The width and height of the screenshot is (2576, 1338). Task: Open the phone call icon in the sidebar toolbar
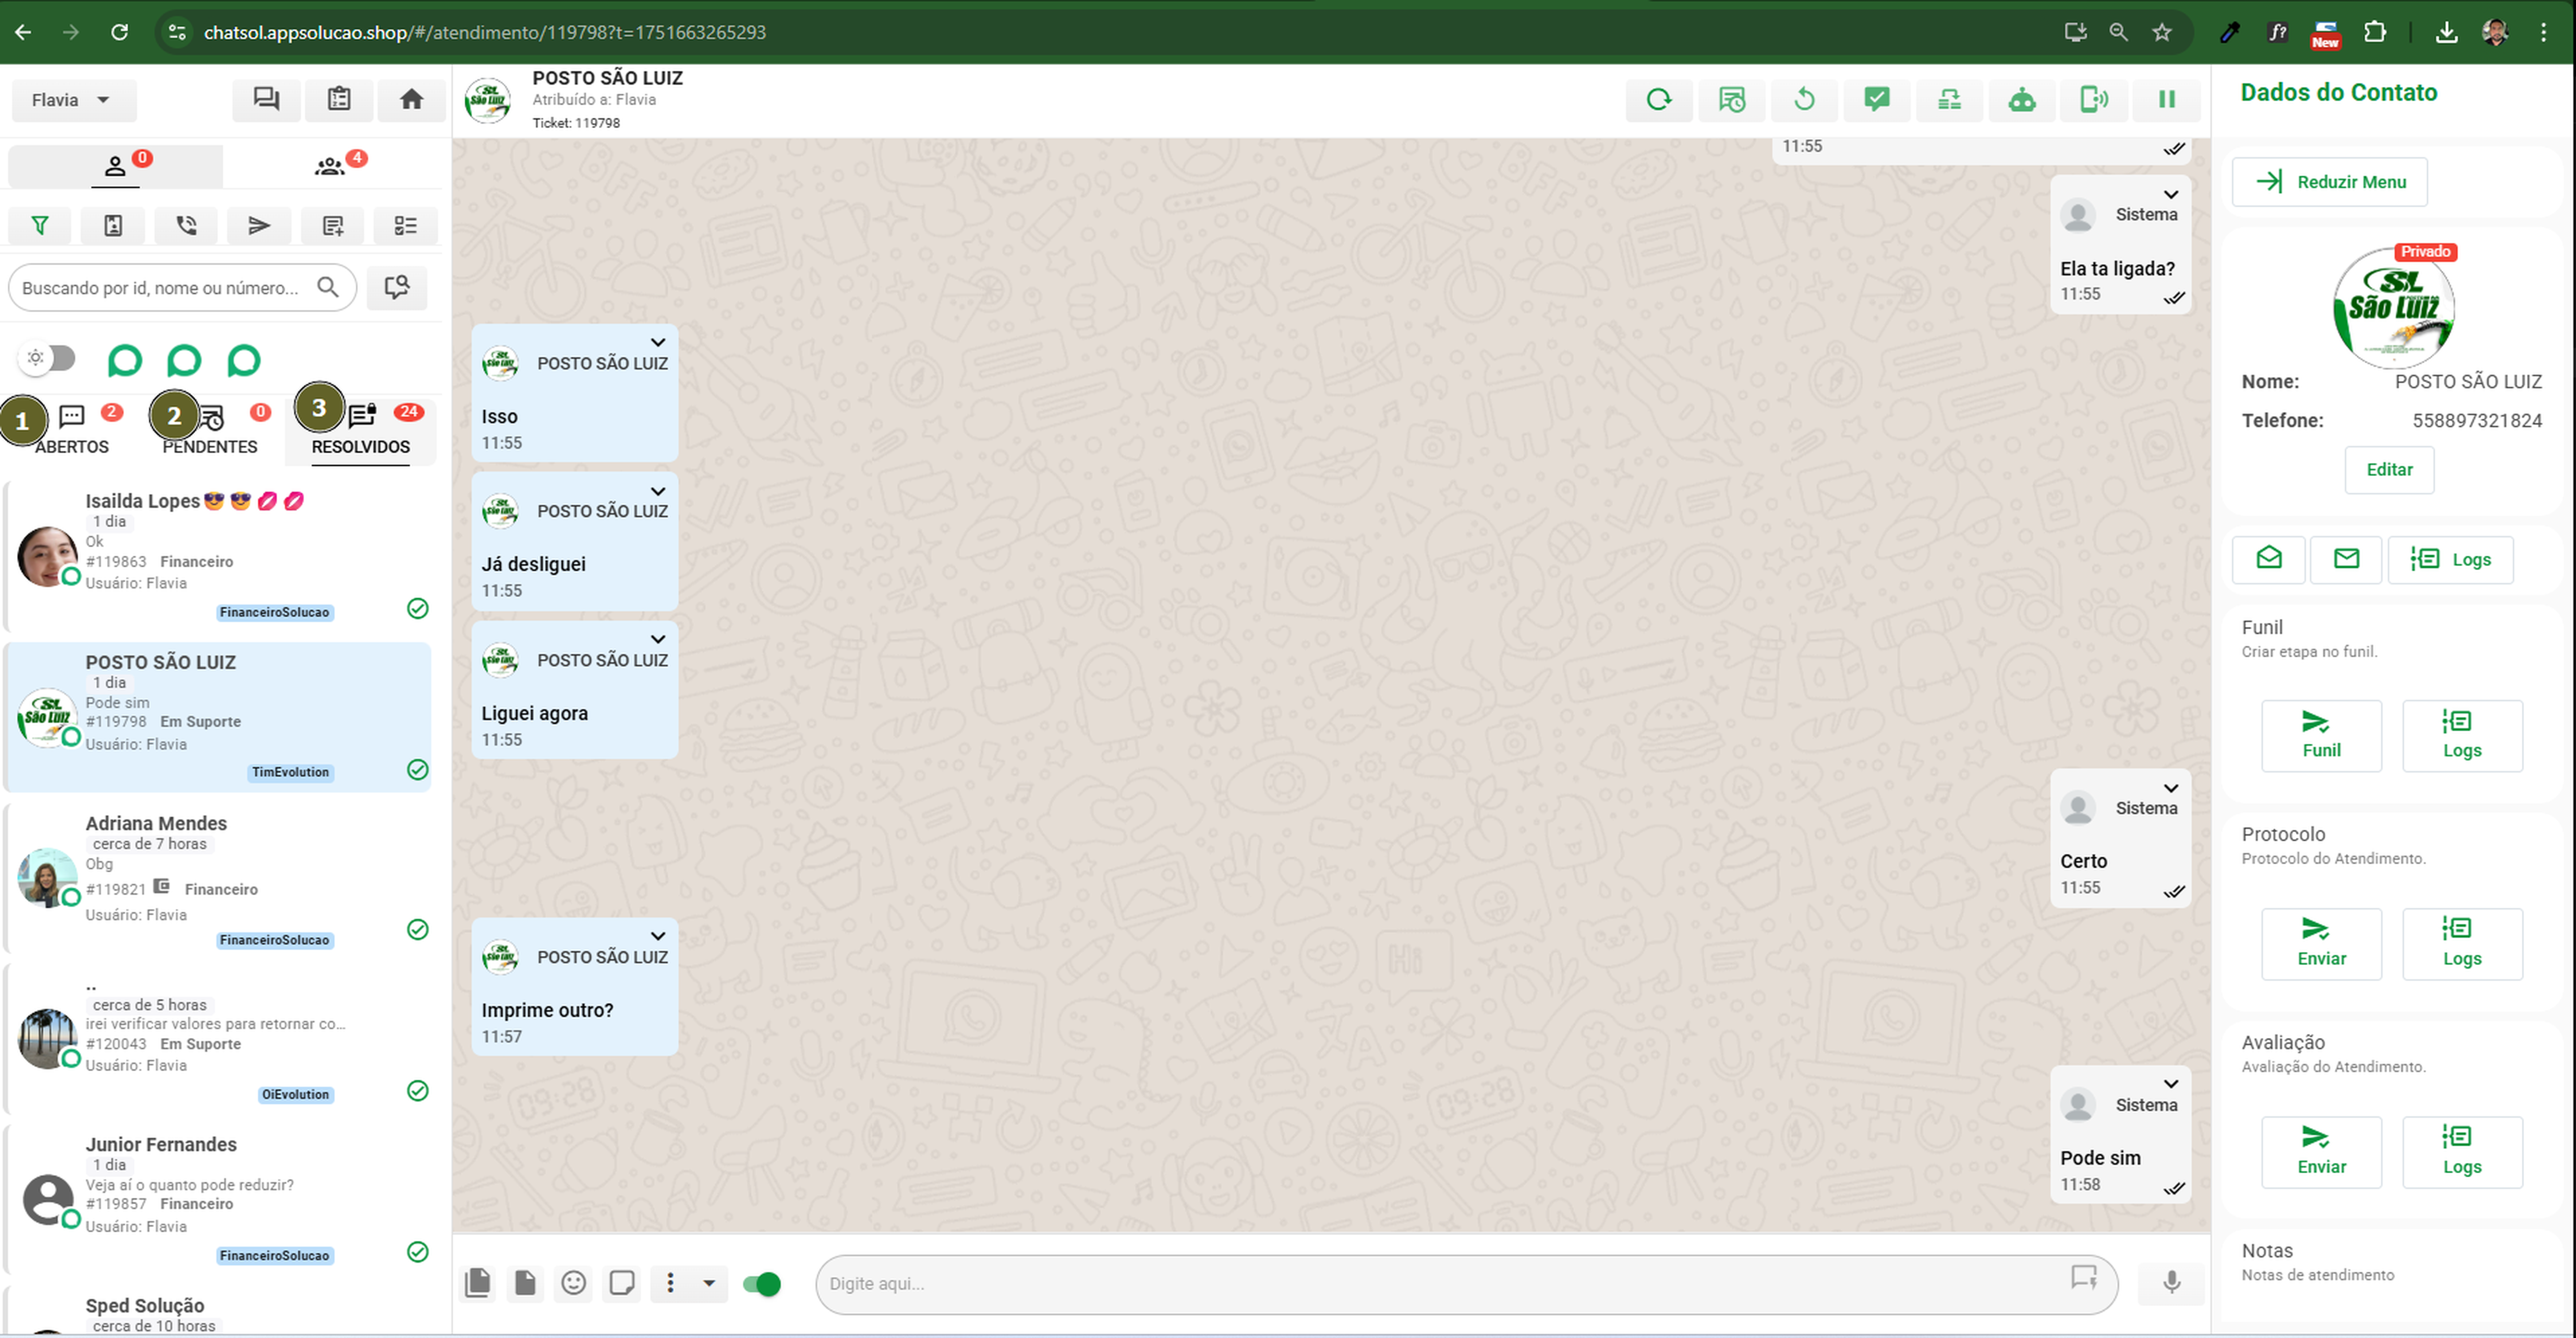(185, 225)
